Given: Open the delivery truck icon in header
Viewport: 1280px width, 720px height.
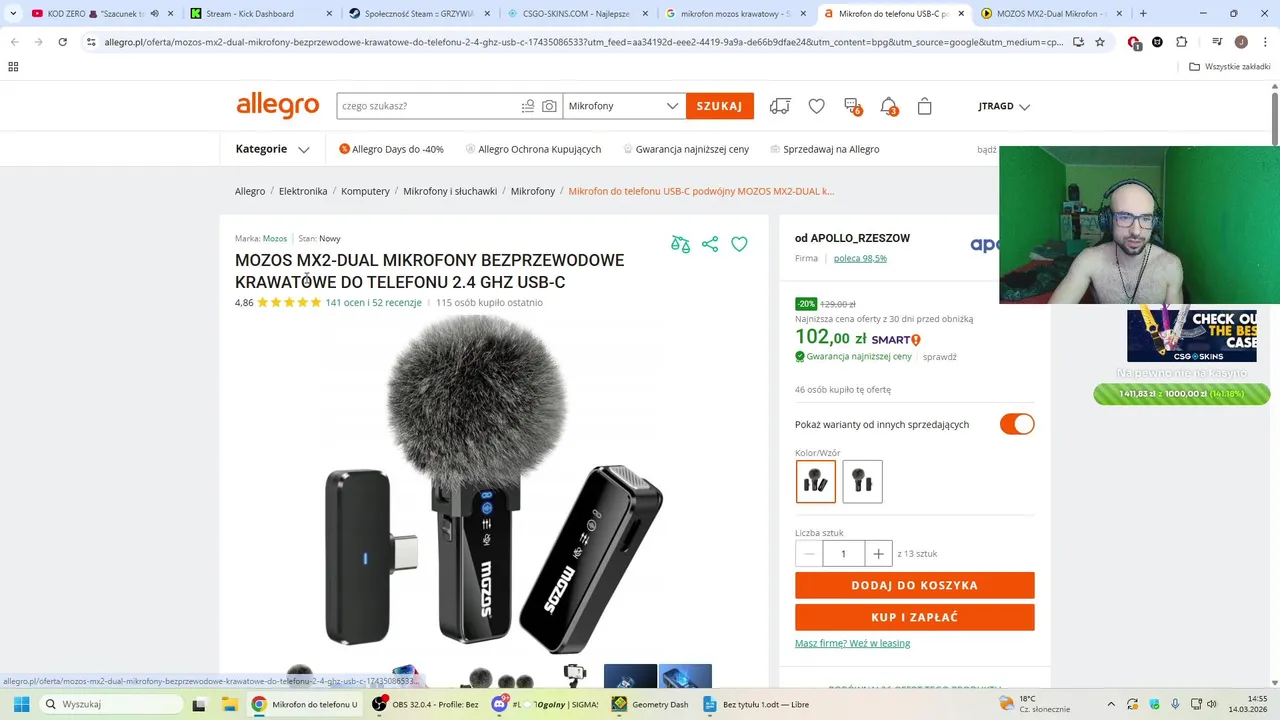Looking at the screenshot, I should pyautogui.click(x=780, y=106).
